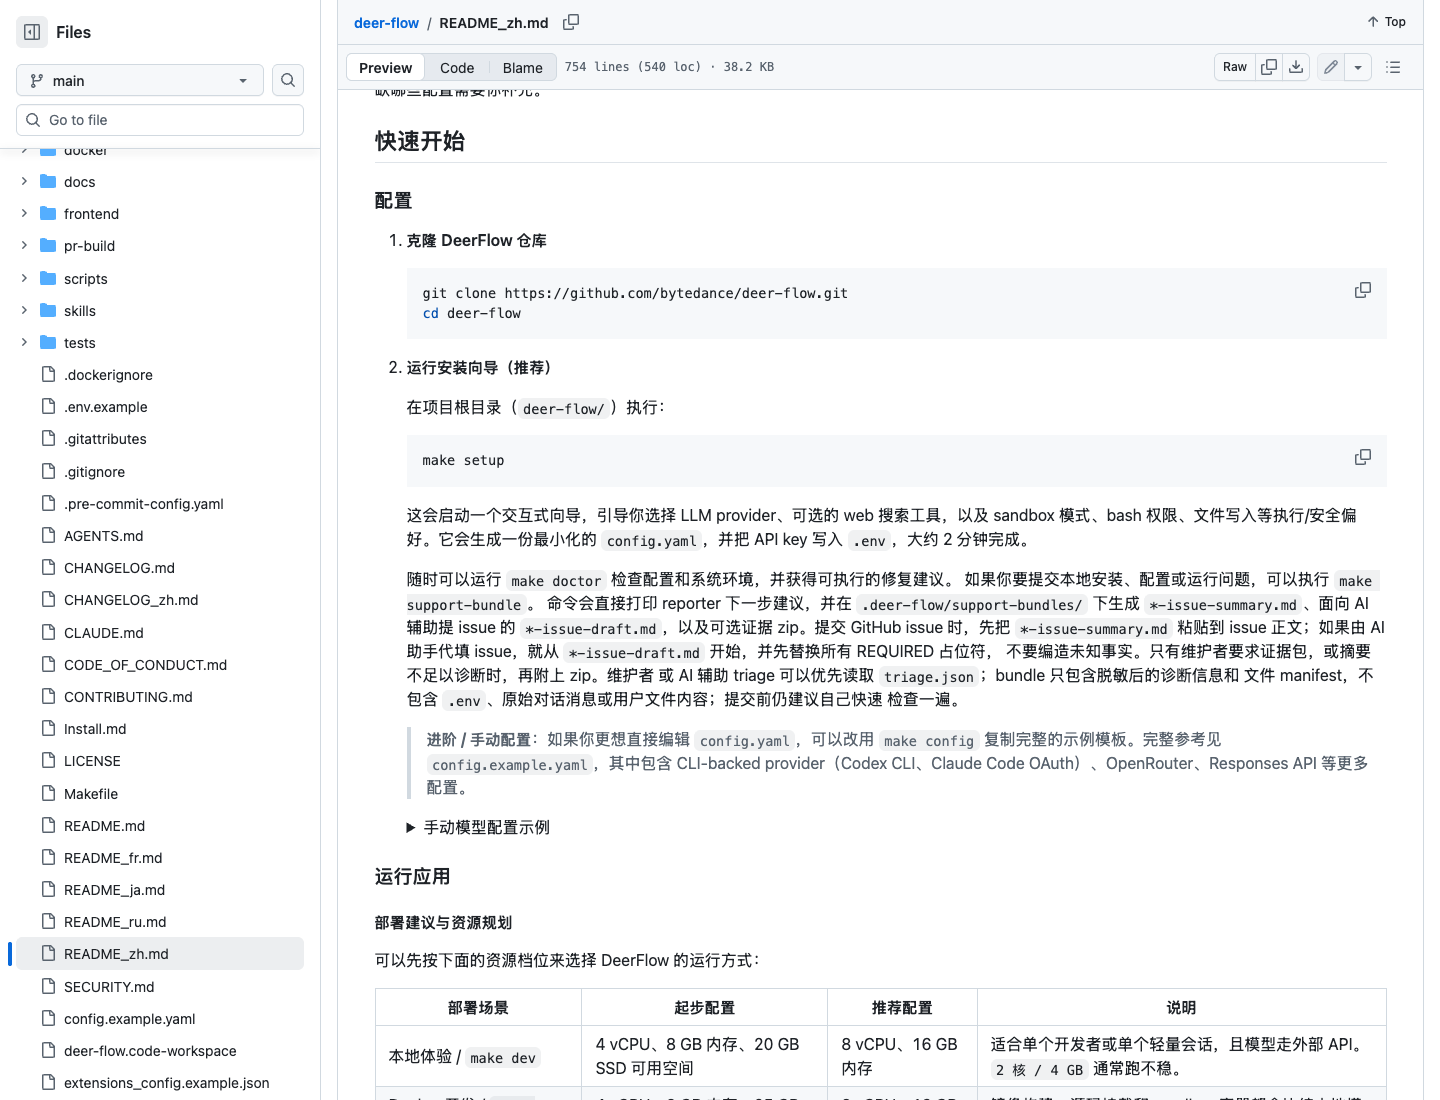Expand the docs folder chevron

pos(24,182)
